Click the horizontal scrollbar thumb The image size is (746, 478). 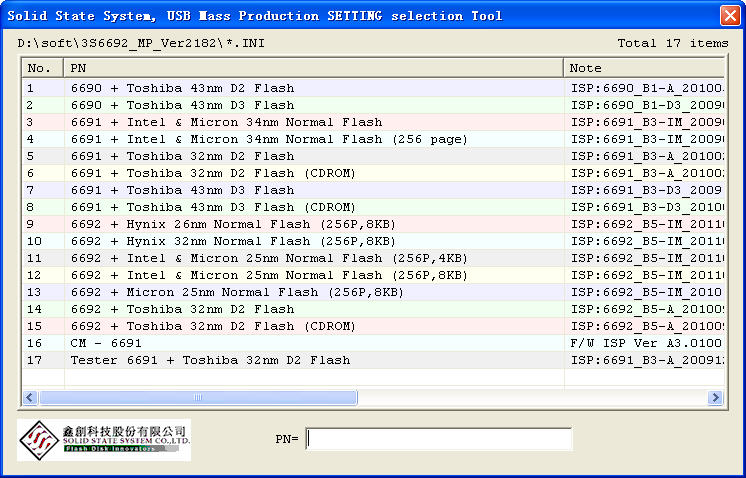click(198, 398)
